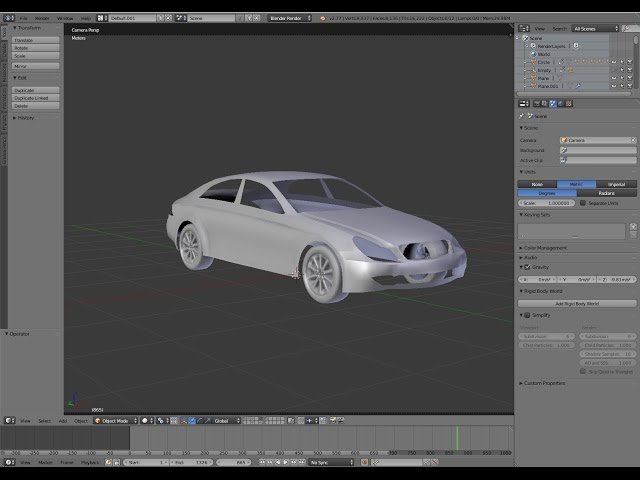The width and height of the screenshot is (640, 480).
Task: Open the Blender Render engine dropdown
Action: 290,18
